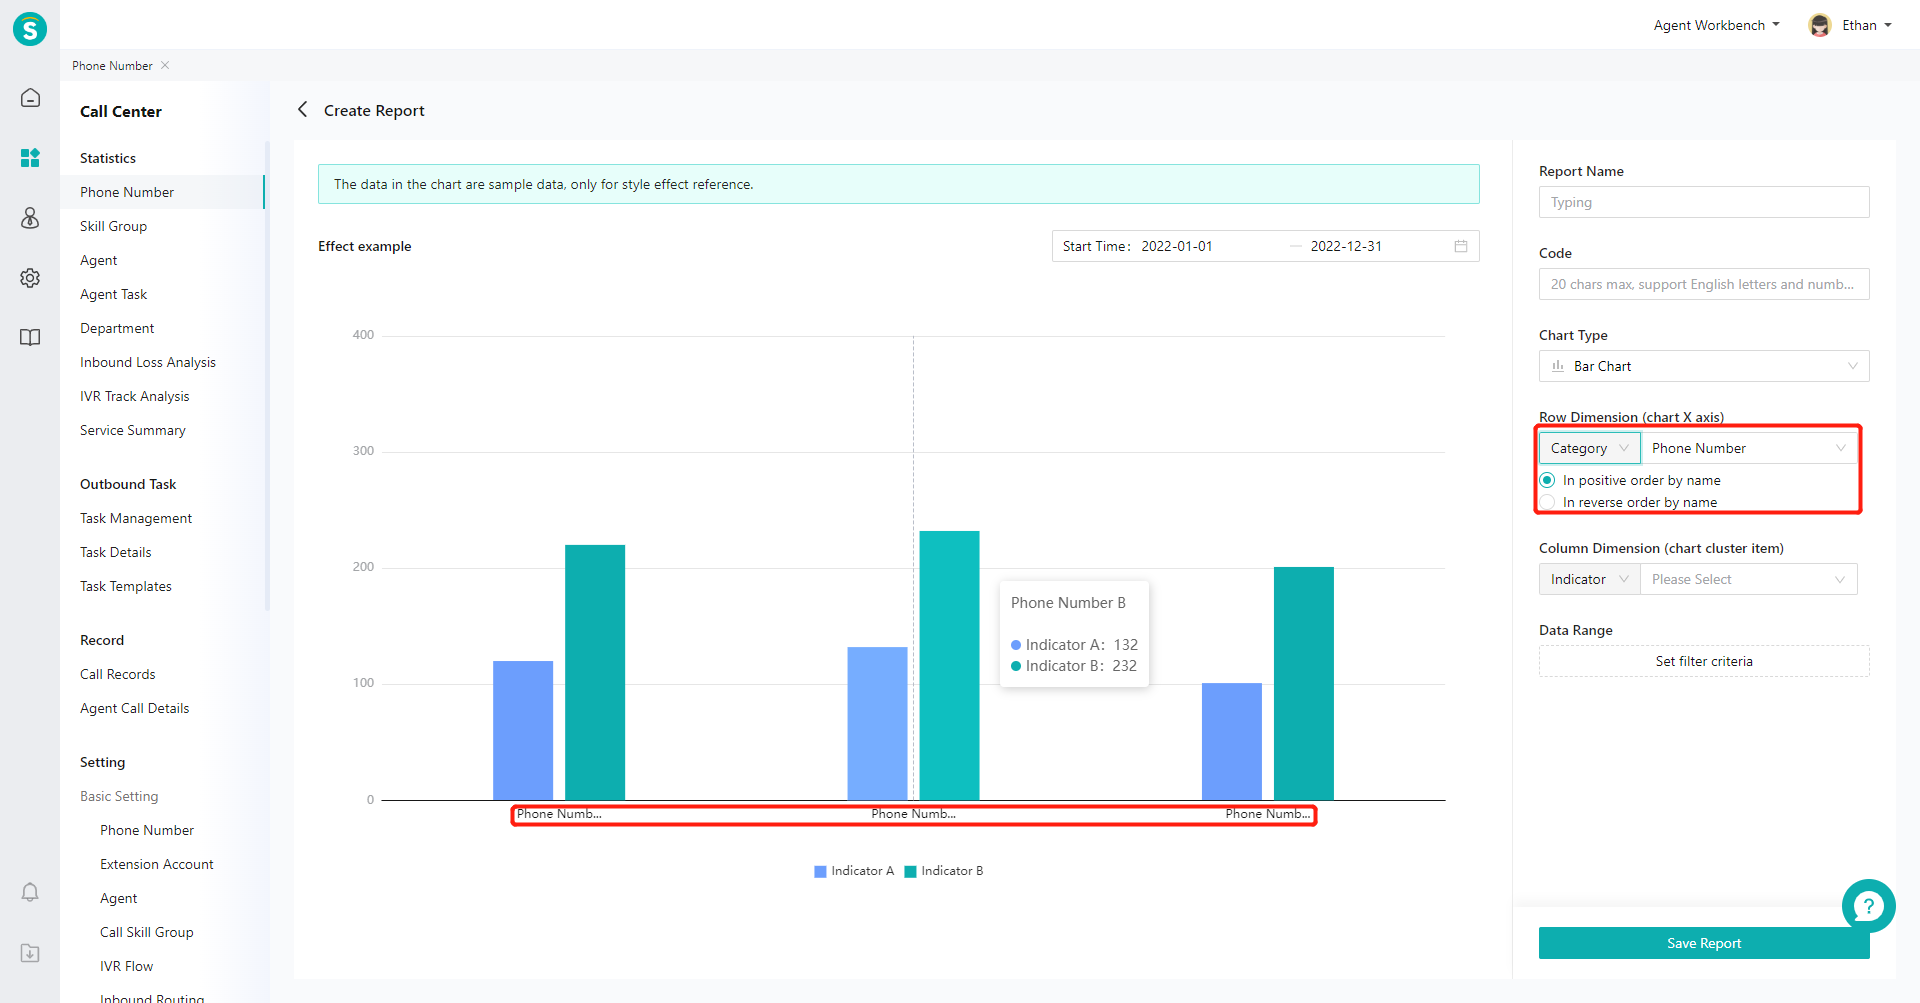The height and width of the screenshot is (1003, 1920).
Task: Click the download icon in left rail
Action: pyautogui.click(x=30, y=953)
